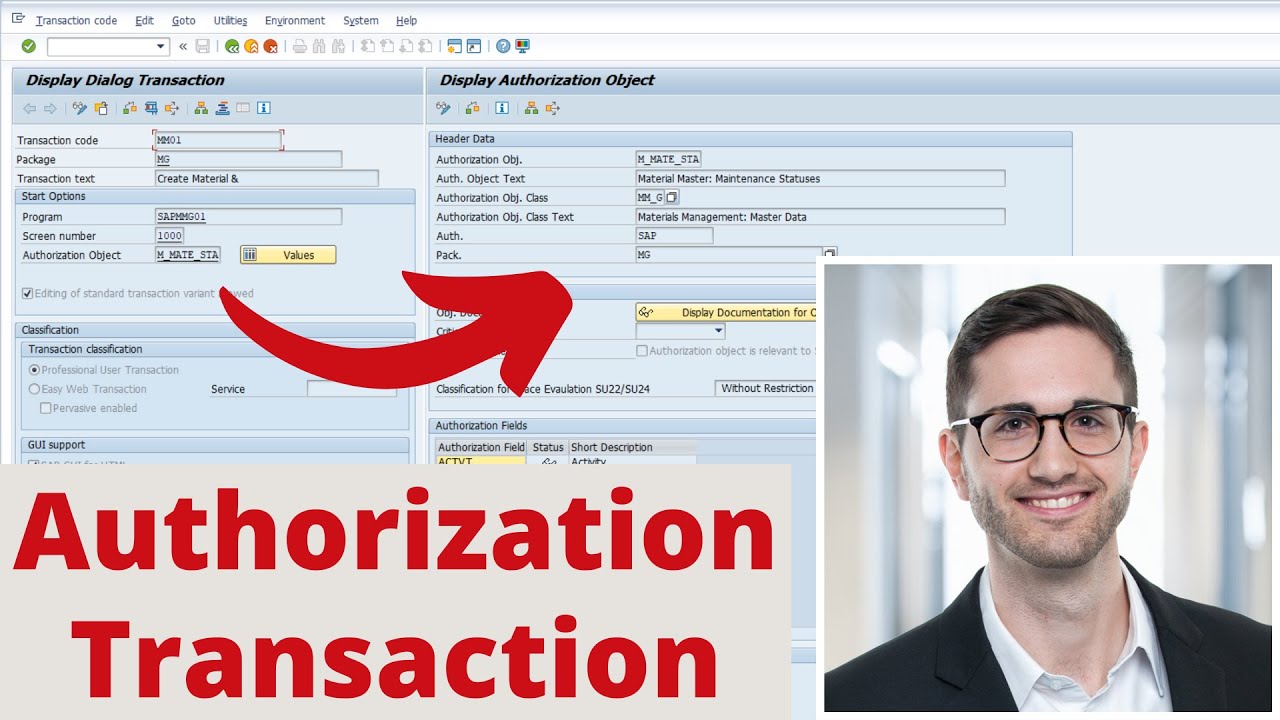This screenshot has width=1280, height=720.
Task: Click the navigate forward arrow in Dialog Transaction toolbar
Action: point(50,108)
